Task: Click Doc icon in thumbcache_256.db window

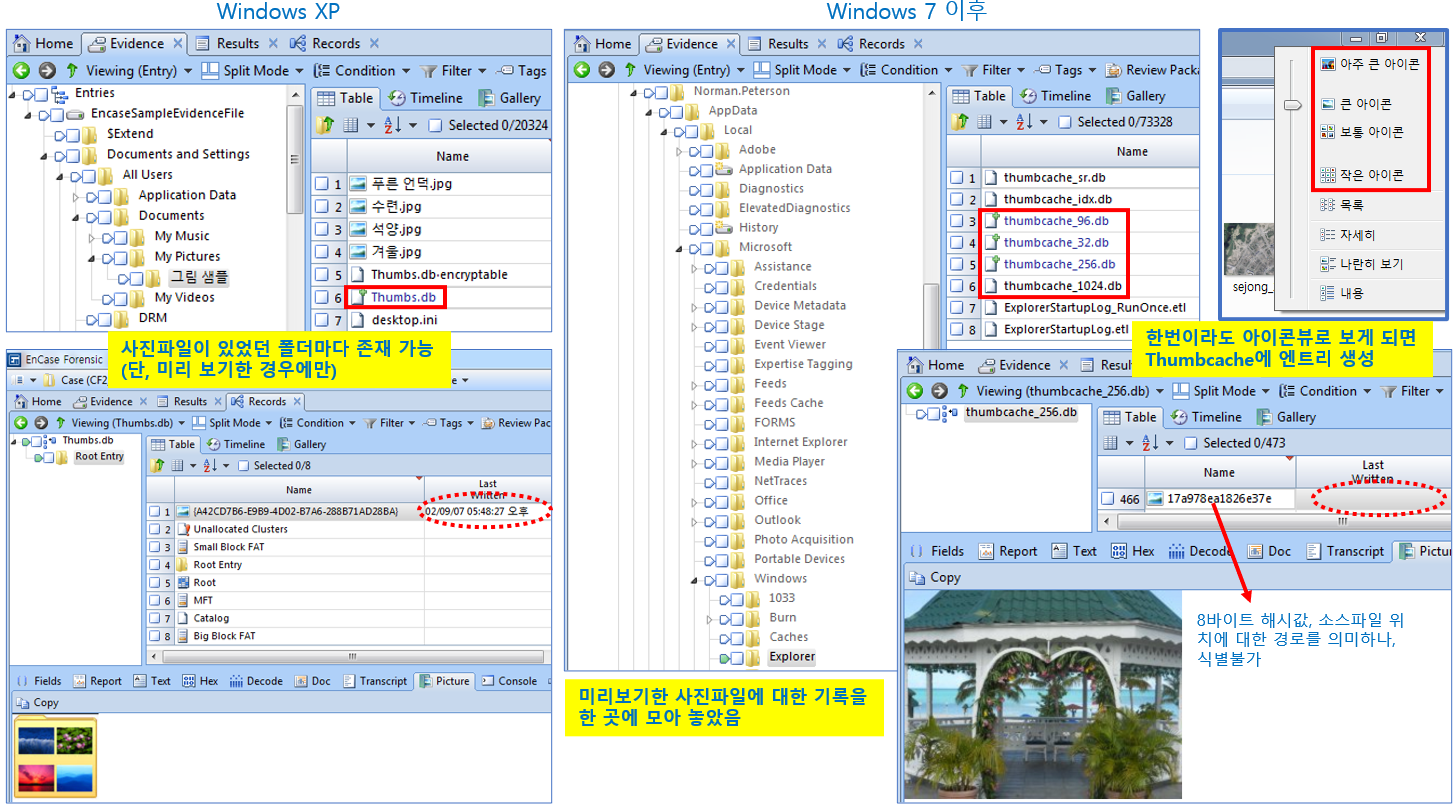Action: (1255, 551)
